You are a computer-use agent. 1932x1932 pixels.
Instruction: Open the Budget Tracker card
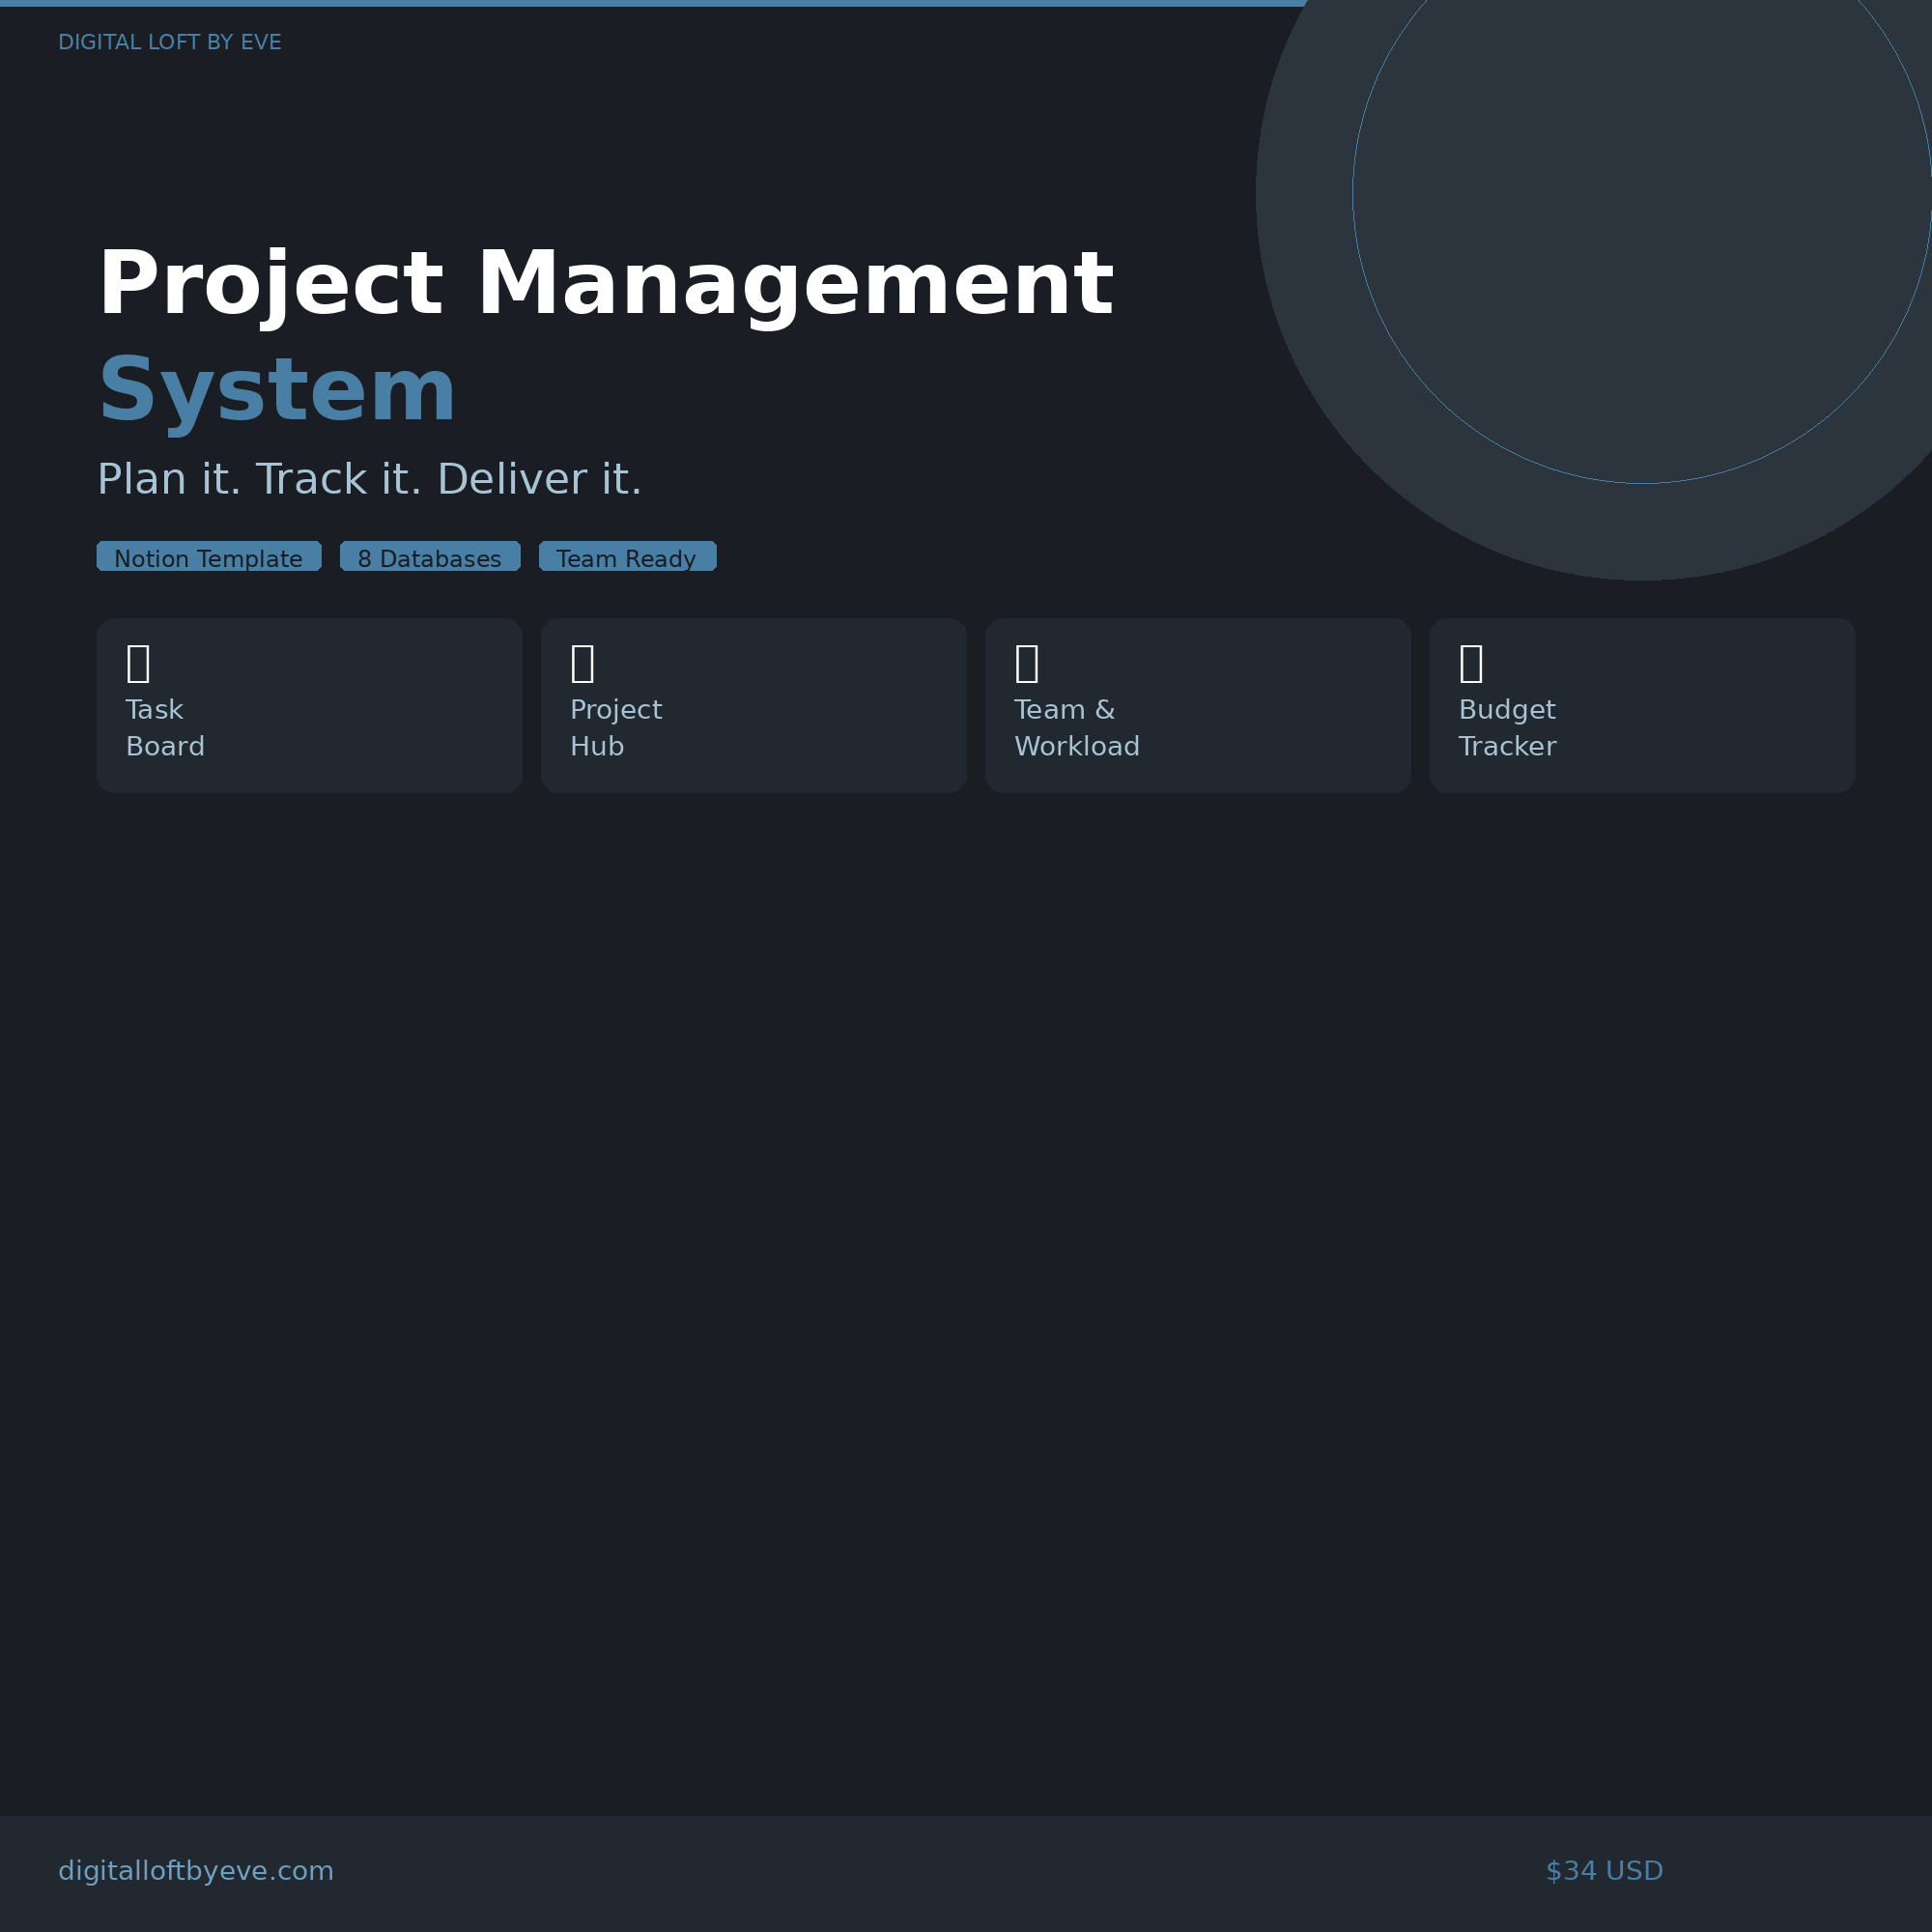pos(1642,705)
